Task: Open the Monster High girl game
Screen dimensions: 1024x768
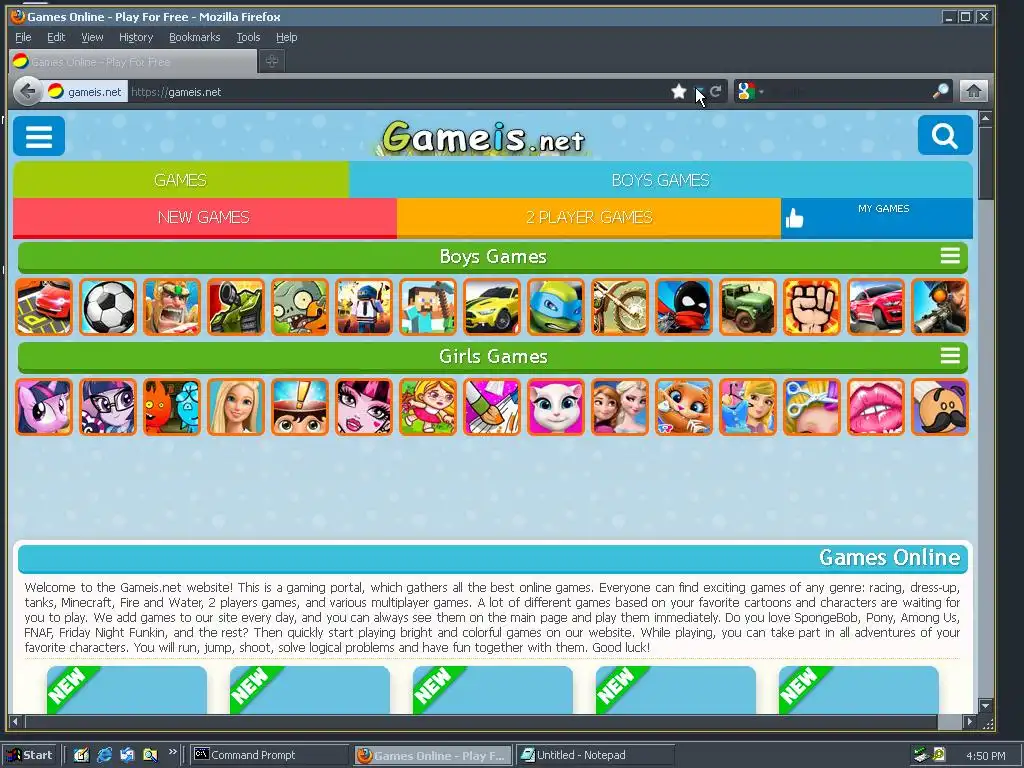Action: tap(364, 407)
